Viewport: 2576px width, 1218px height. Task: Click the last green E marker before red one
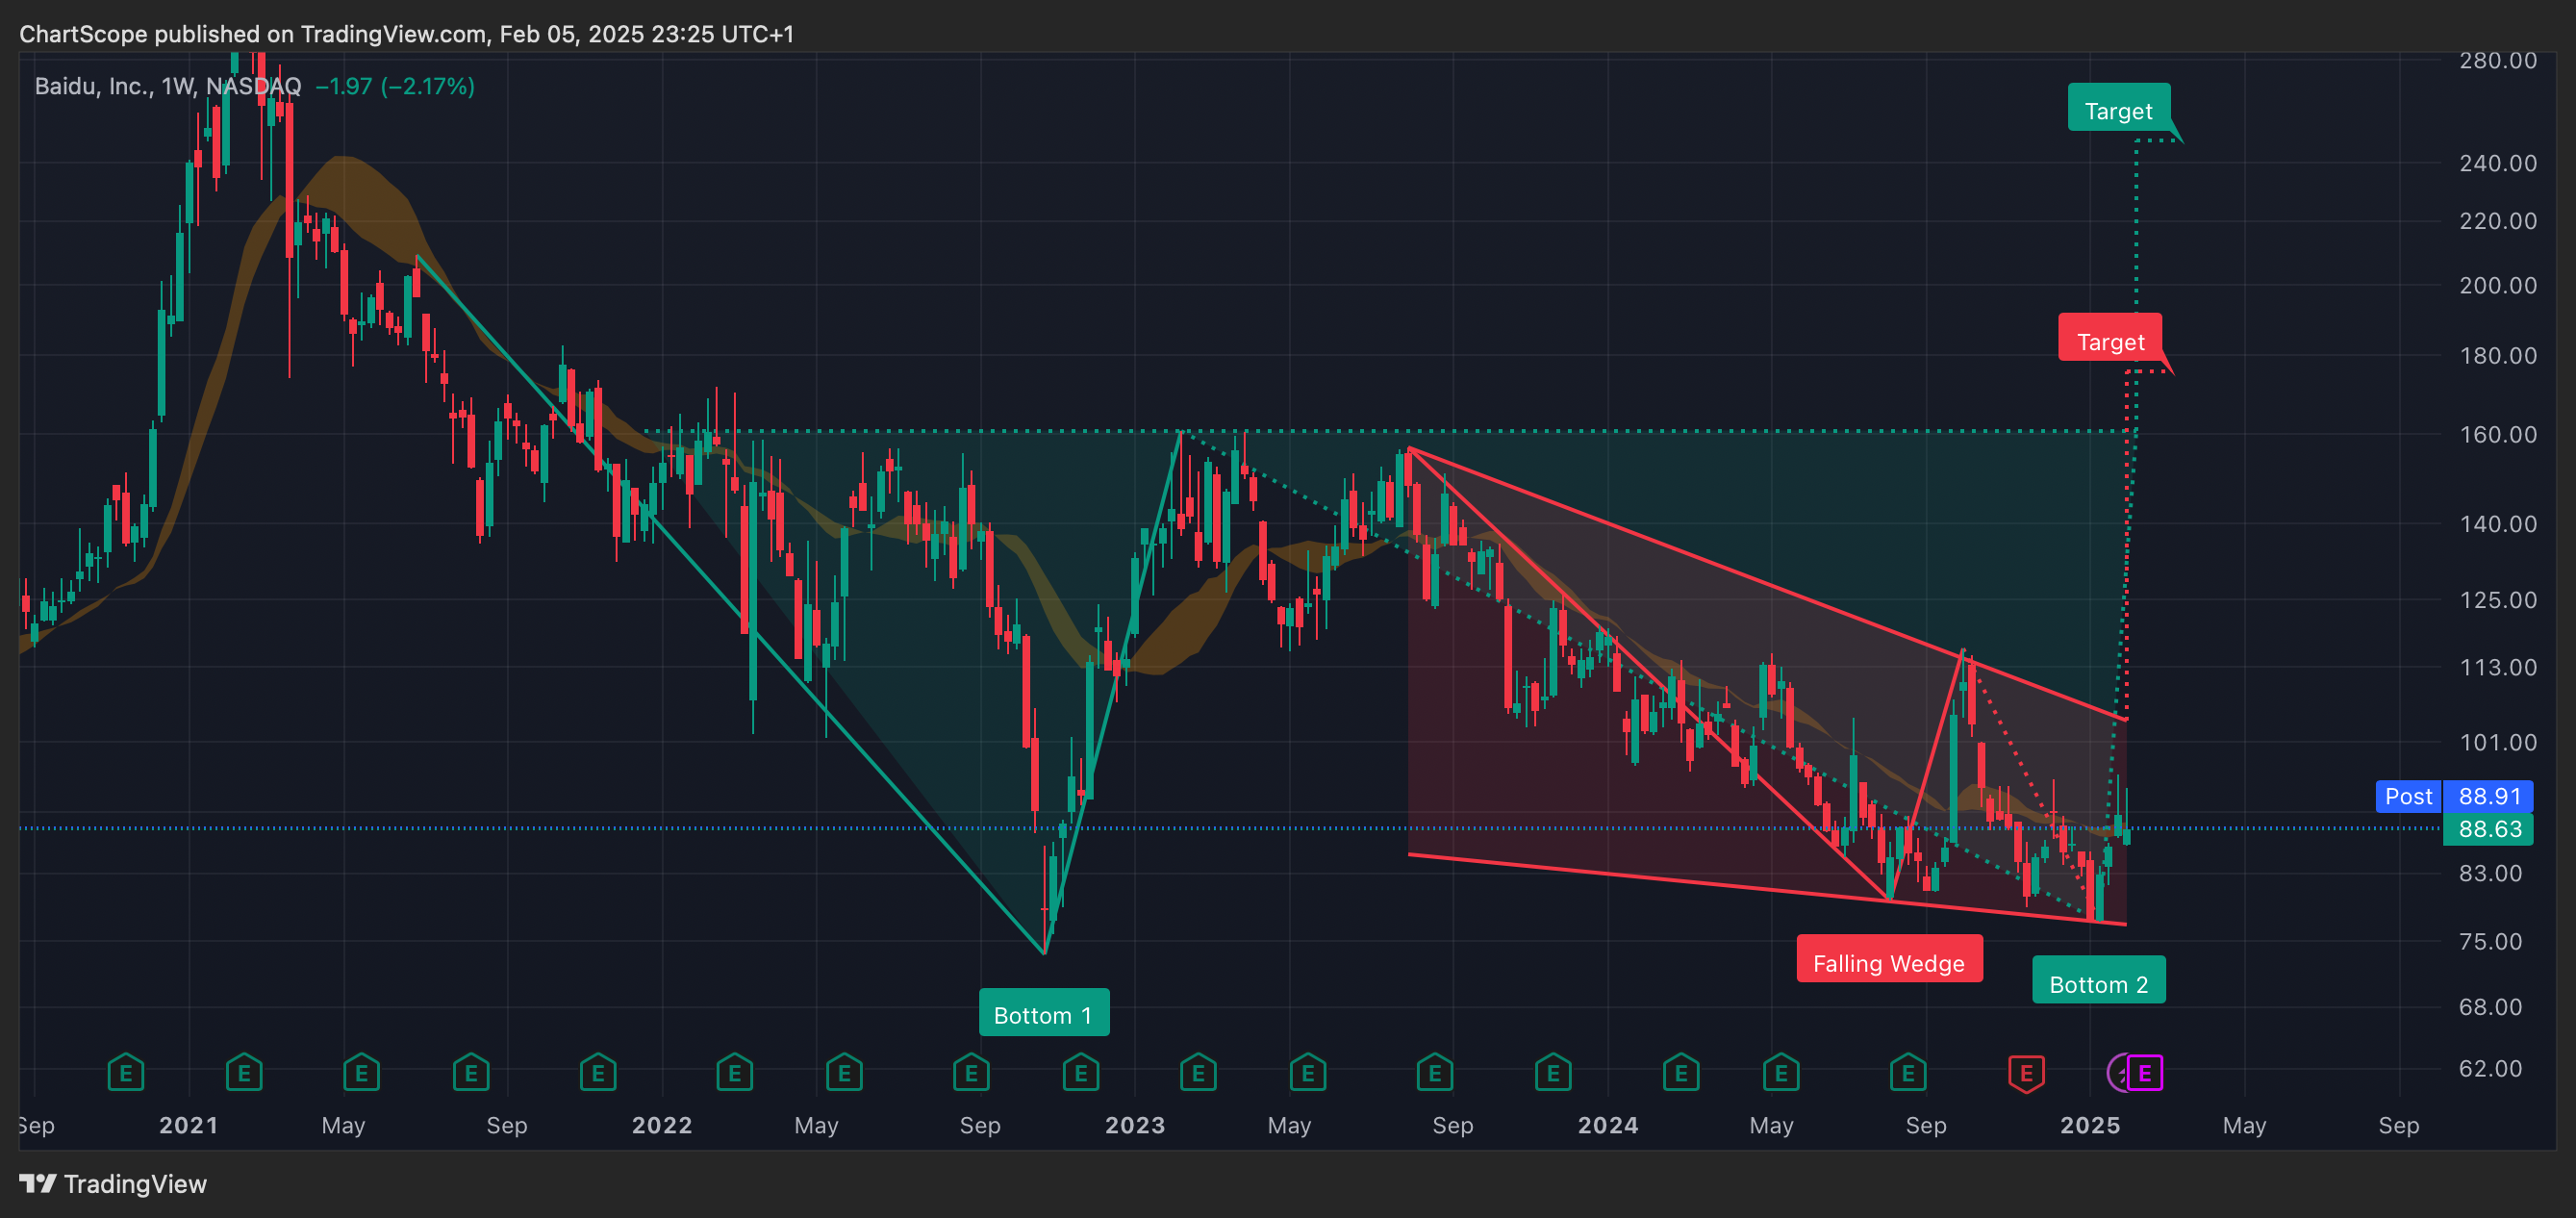click(x=1908, y=1073)
